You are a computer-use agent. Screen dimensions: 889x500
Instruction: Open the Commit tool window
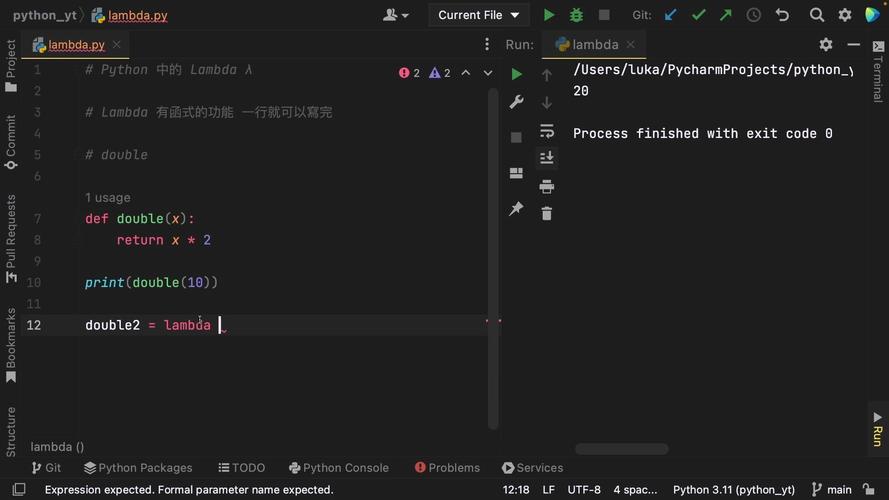pos(11,142)
